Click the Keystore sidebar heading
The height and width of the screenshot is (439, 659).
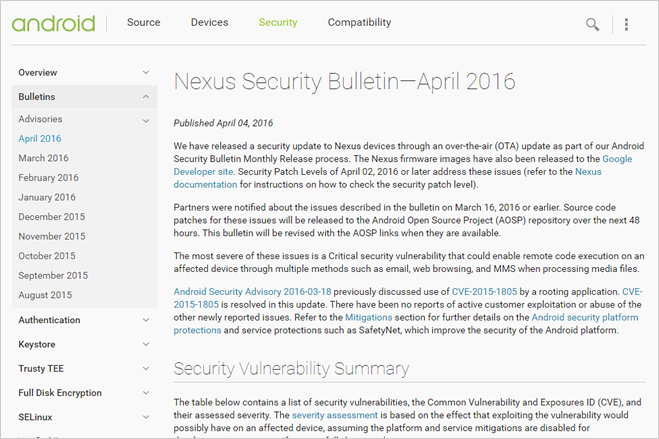tap(37, 344)
